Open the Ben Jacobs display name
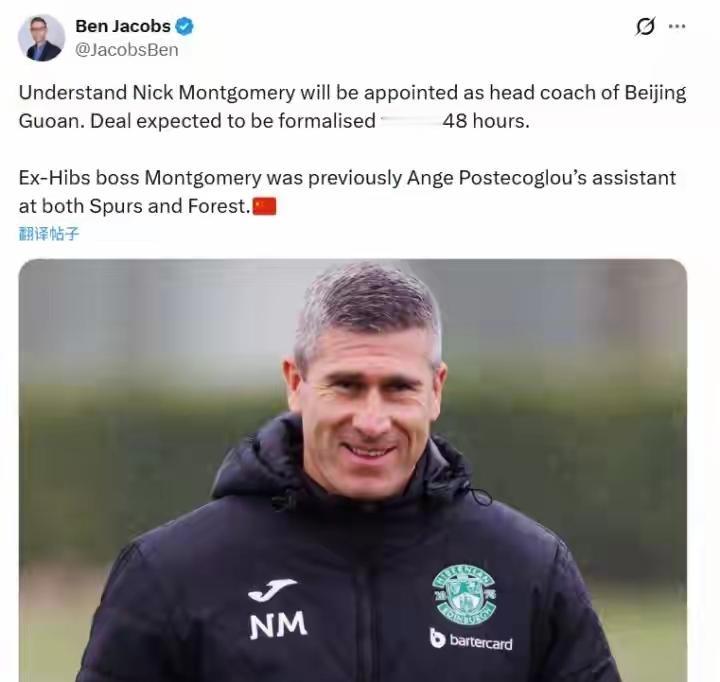Viewport: 720px width, 682px height. (123, 26)
